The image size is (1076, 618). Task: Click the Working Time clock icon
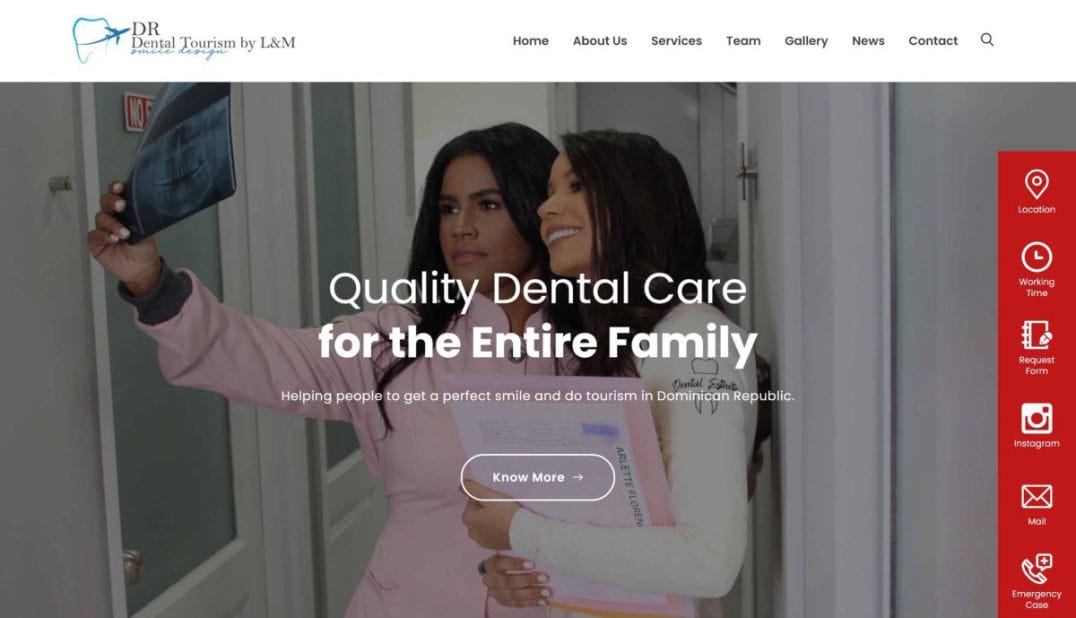(1036, 257)
